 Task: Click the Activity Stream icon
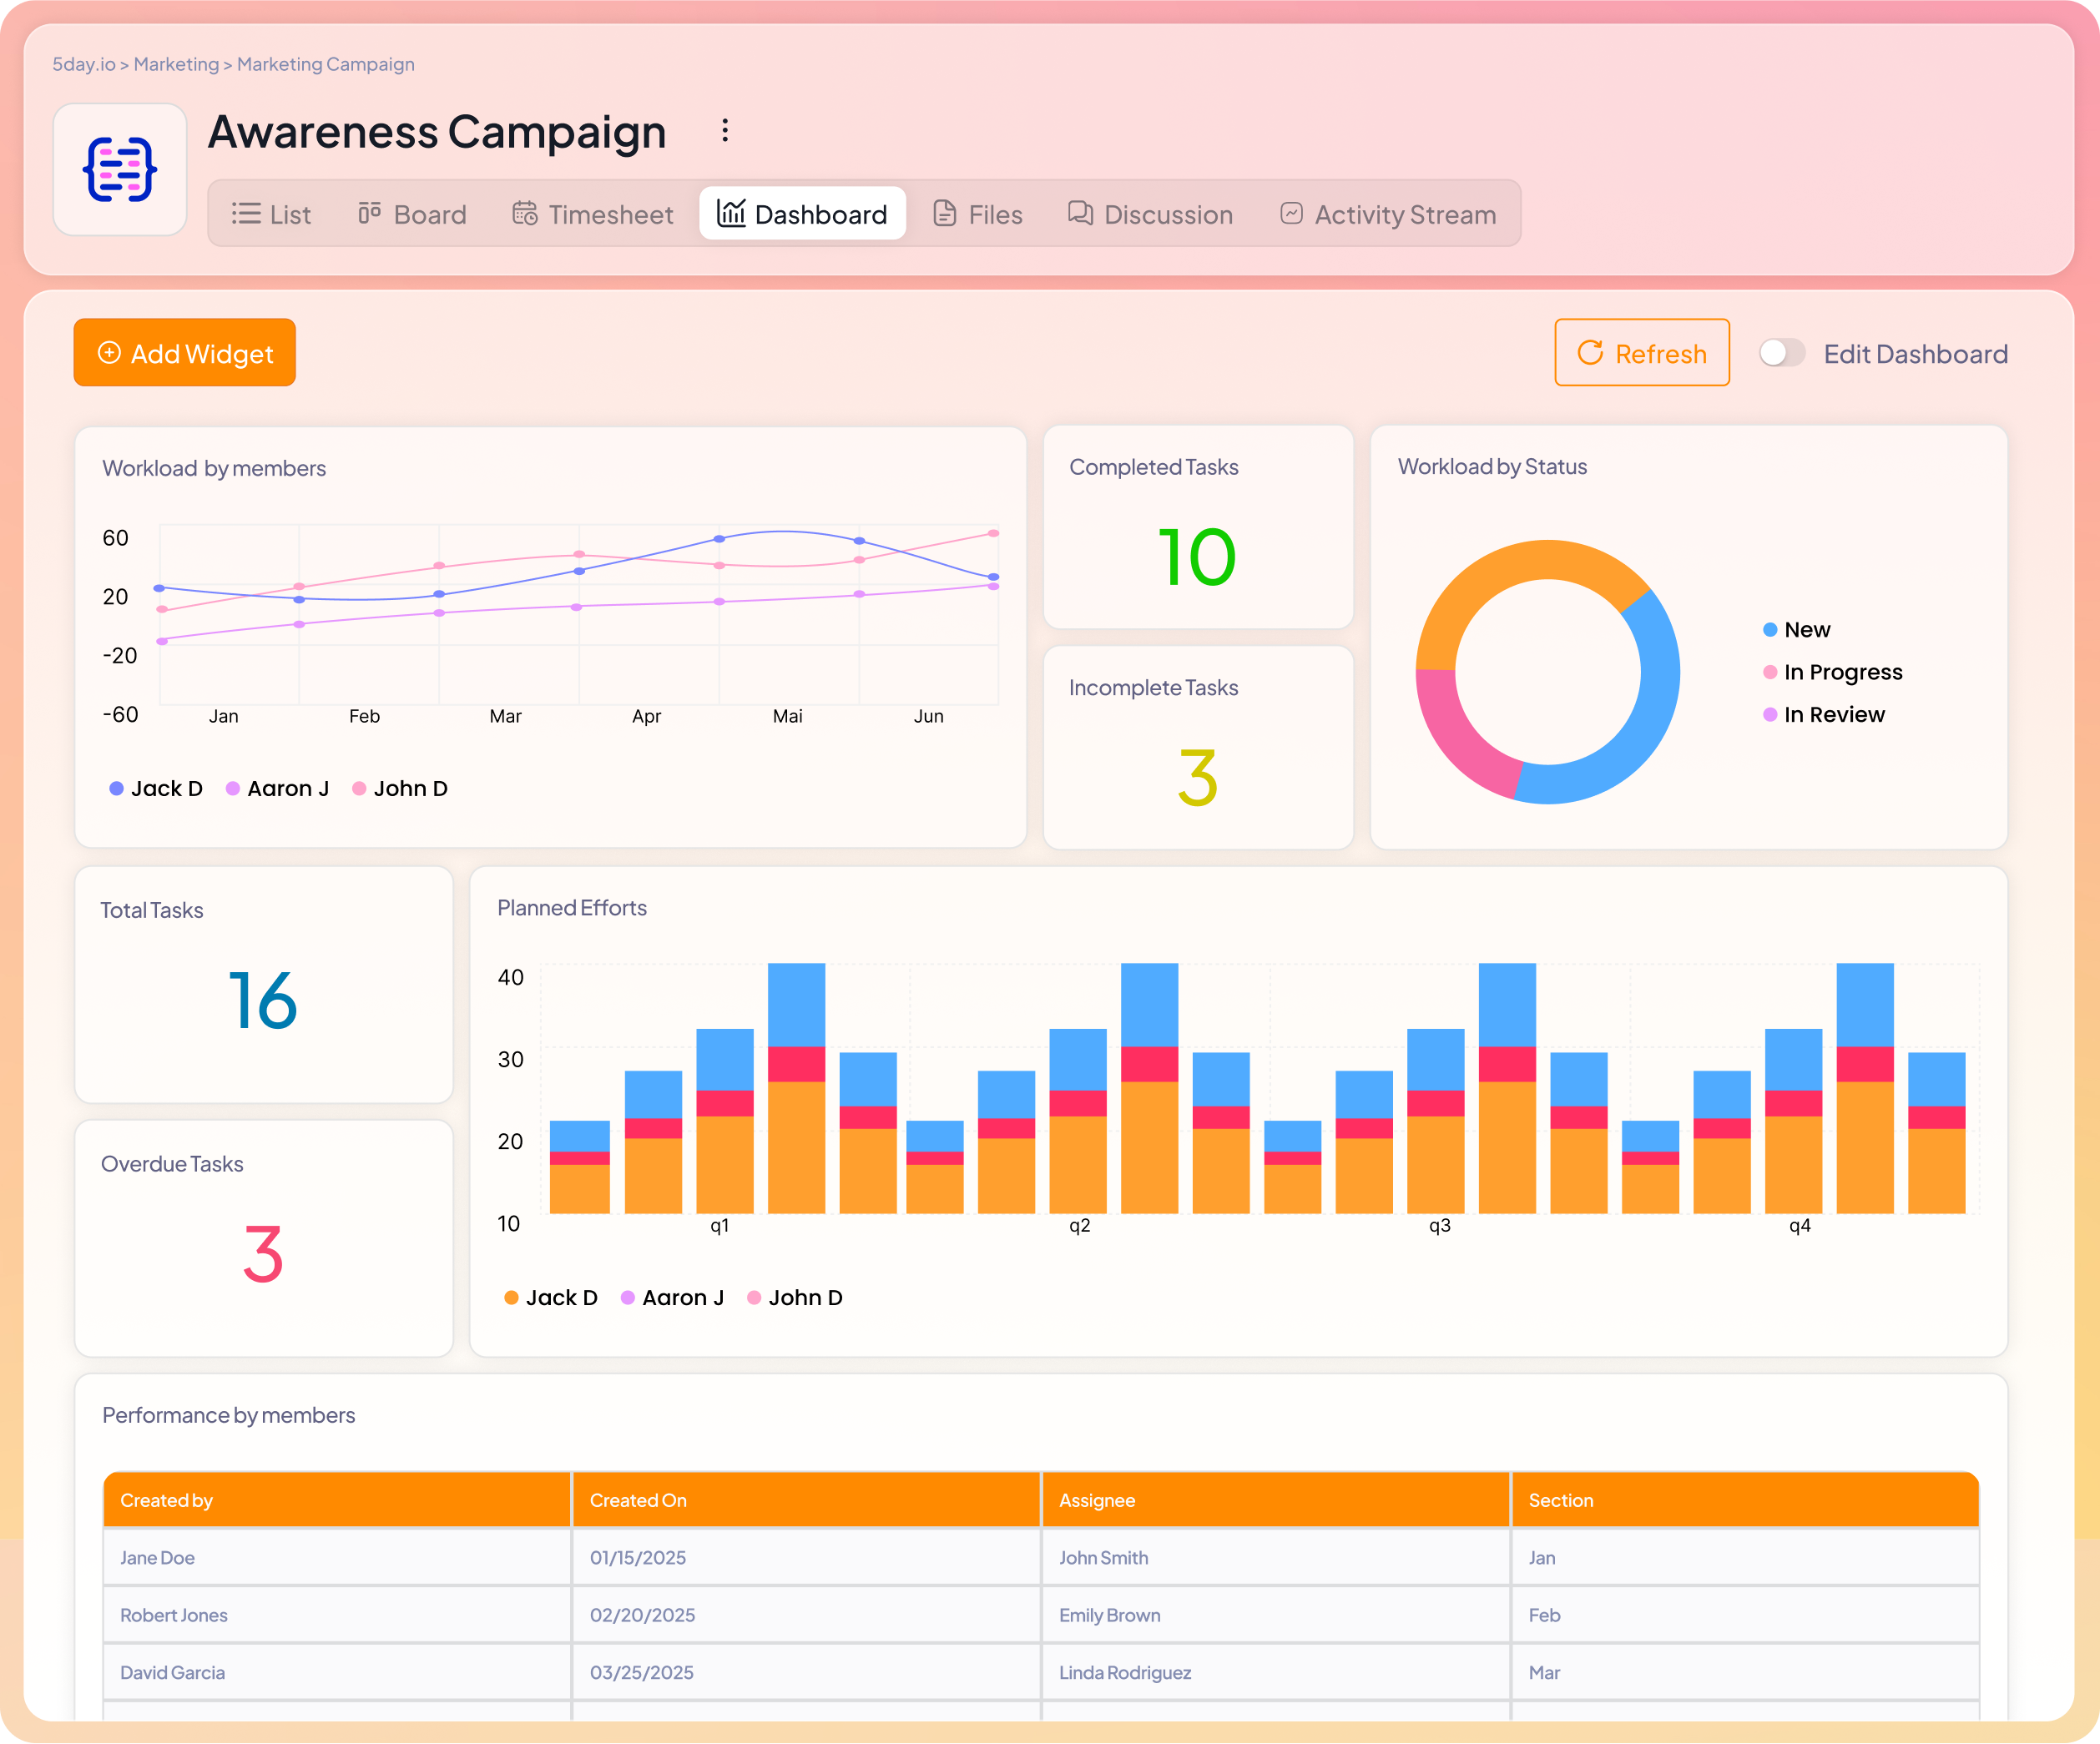click(x=1291, y=213)
